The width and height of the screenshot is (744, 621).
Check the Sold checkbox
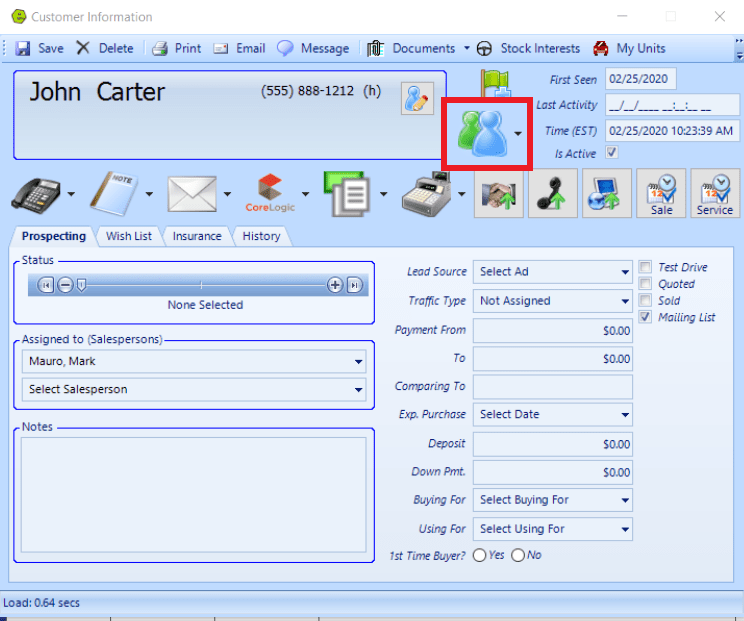coord(645,300)
